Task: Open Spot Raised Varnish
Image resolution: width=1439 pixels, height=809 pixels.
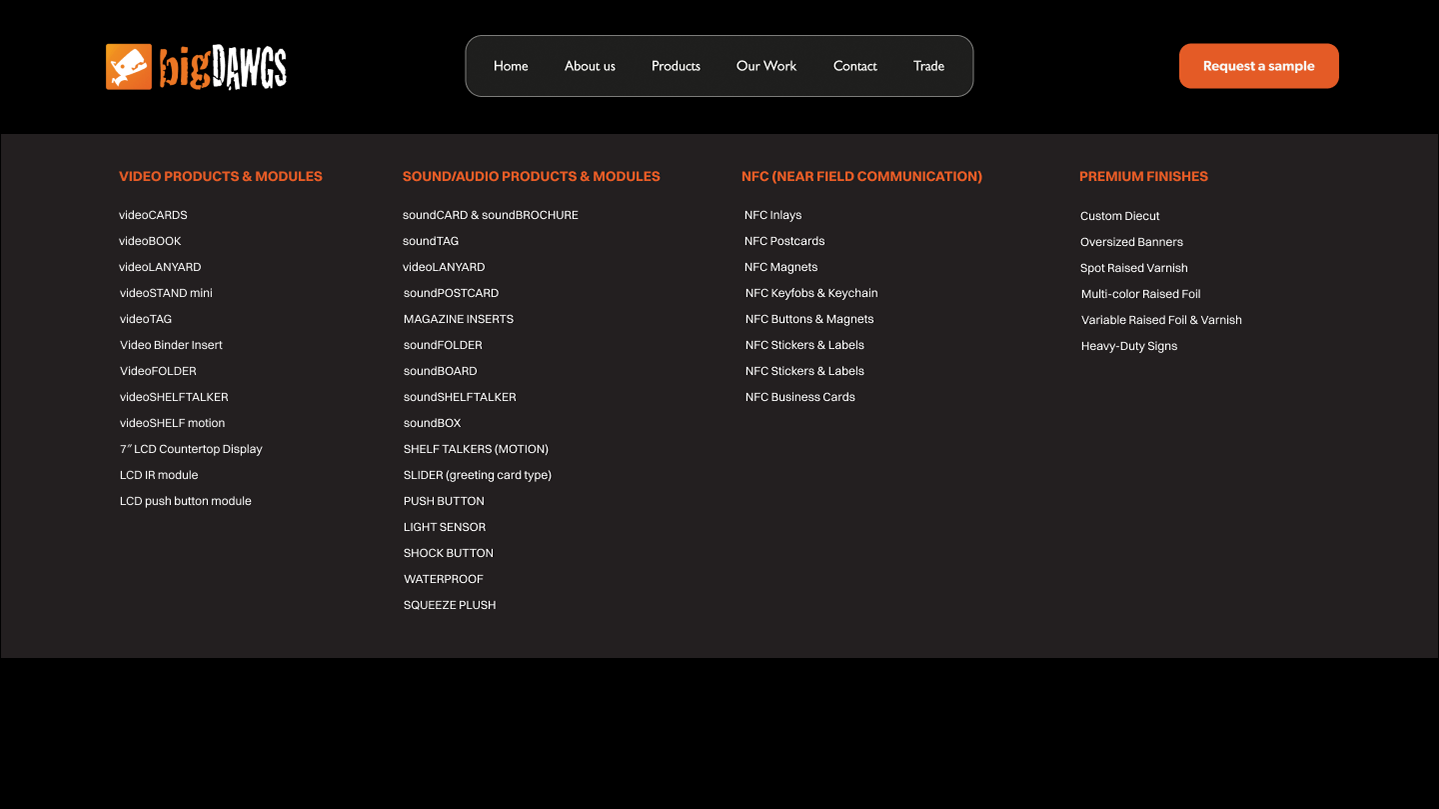Action: [x=1134, y=268]
